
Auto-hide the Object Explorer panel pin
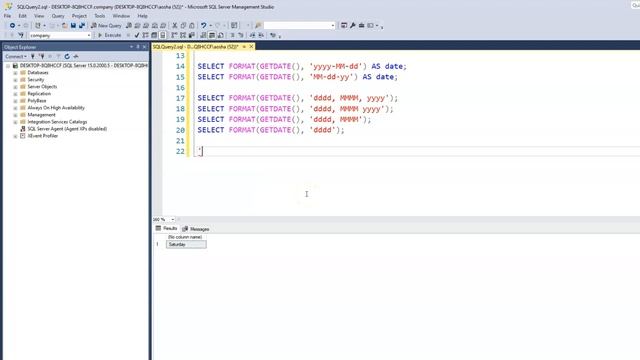(x=138, y=47)
